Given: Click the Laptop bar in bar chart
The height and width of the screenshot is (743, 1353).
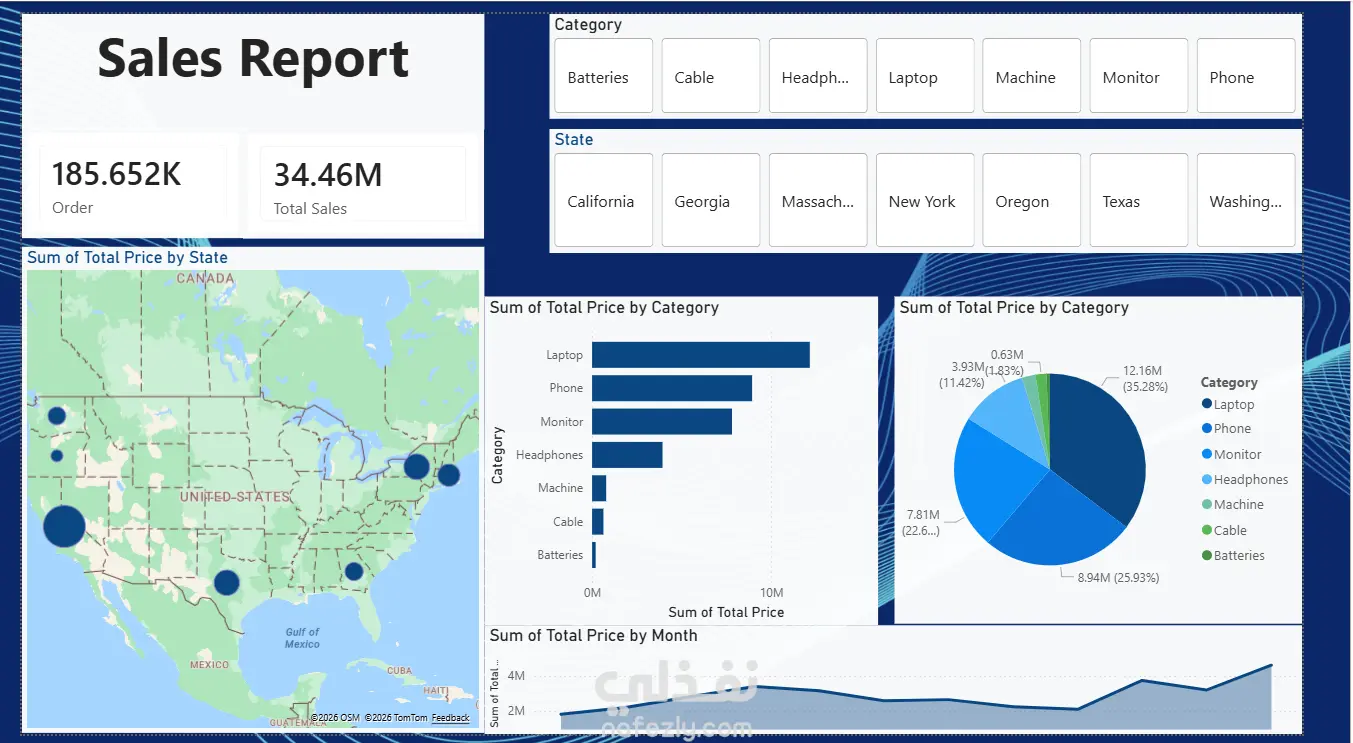Looking at the screenshot, I should pos(701,355).
